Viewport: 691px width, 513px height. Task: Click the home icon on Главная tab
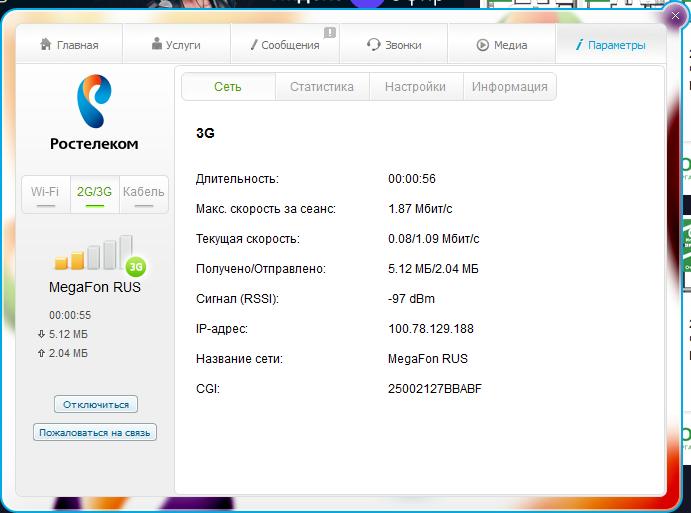(45, 45)
